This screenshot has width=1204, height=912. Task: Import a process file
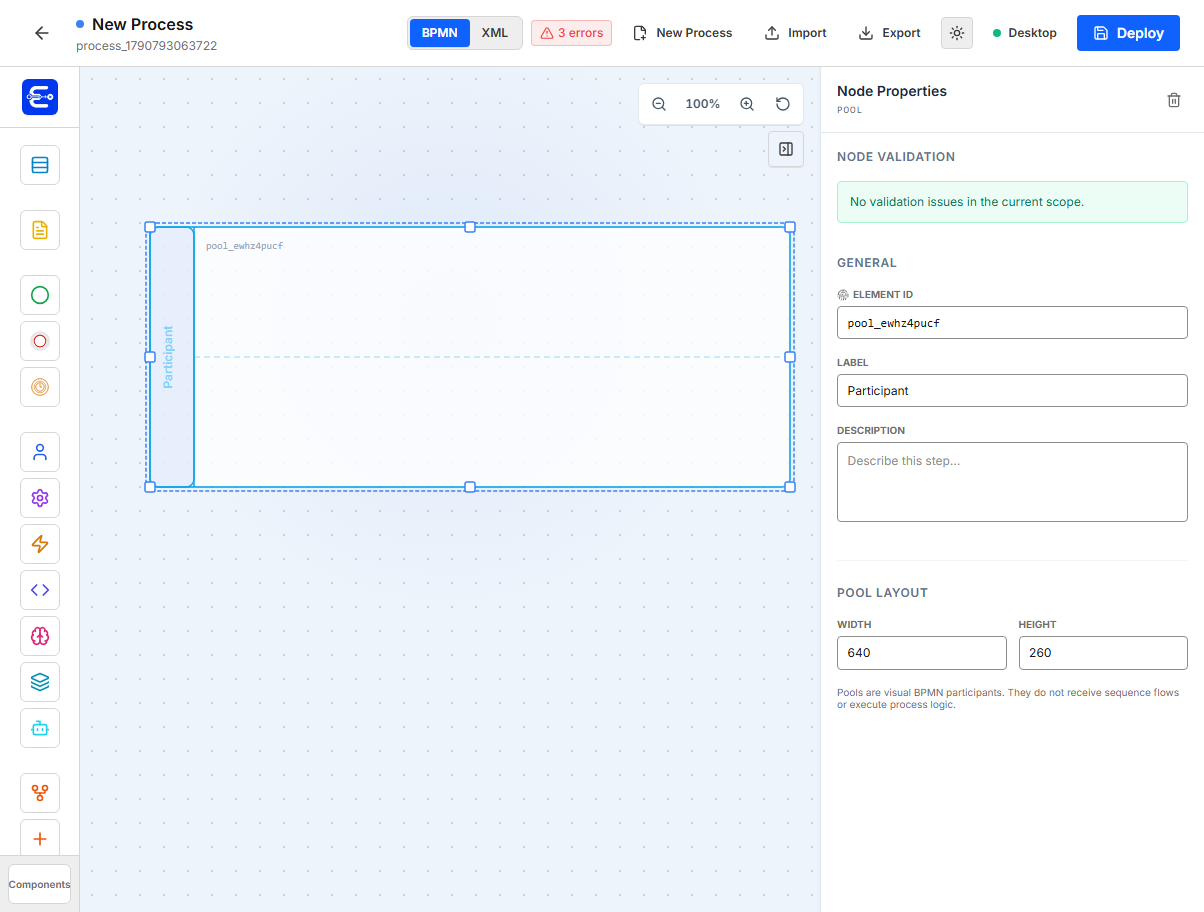[x=796, y=33]
